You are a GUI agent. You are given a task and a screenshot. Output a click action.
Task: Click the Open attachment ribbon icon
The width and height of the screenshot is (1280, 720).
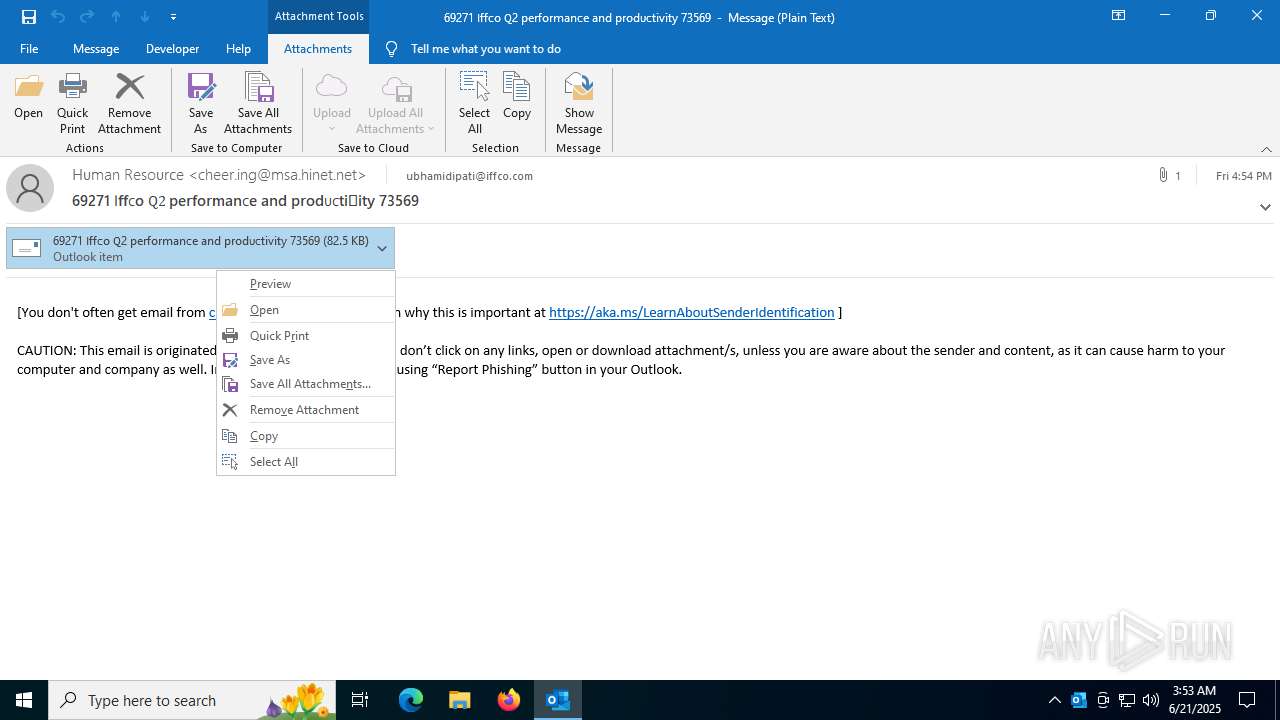pos(29,97)
